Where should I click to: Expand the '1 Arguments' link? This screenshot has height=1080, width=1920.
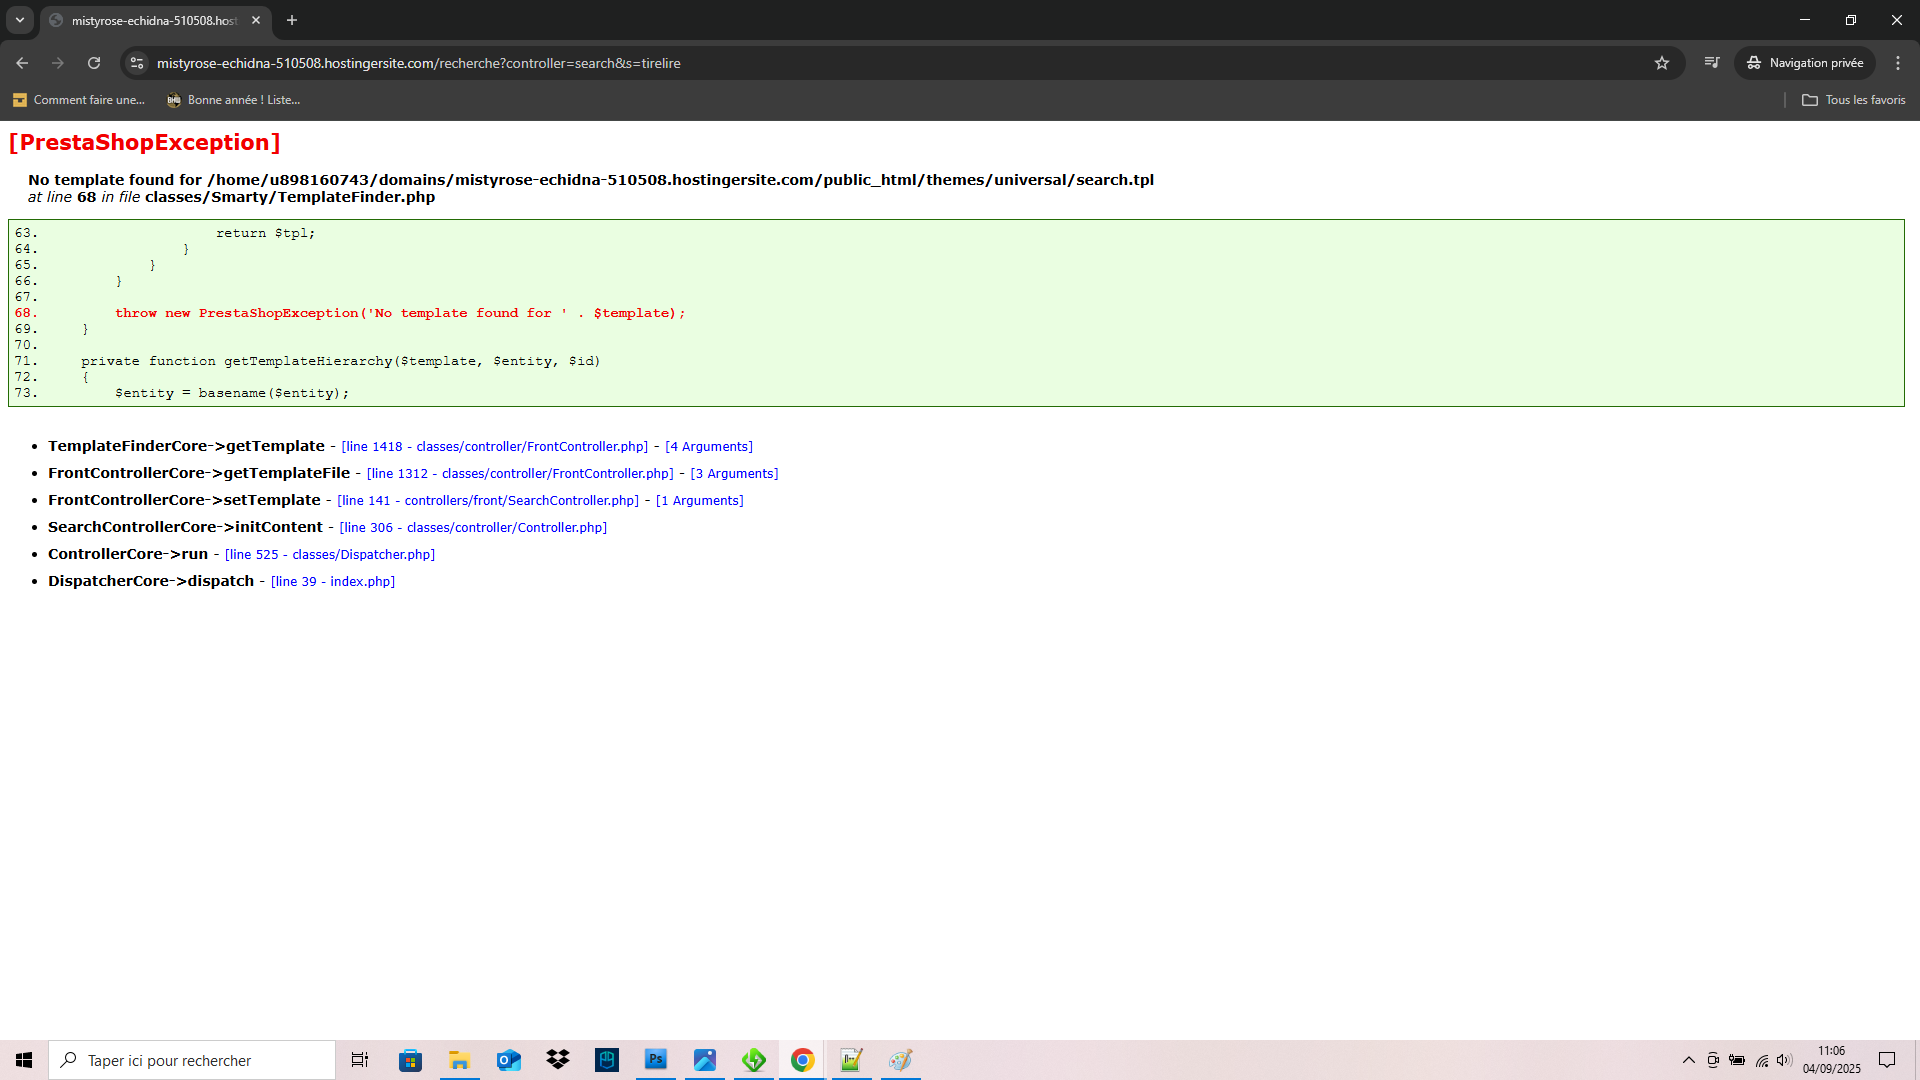700,501
